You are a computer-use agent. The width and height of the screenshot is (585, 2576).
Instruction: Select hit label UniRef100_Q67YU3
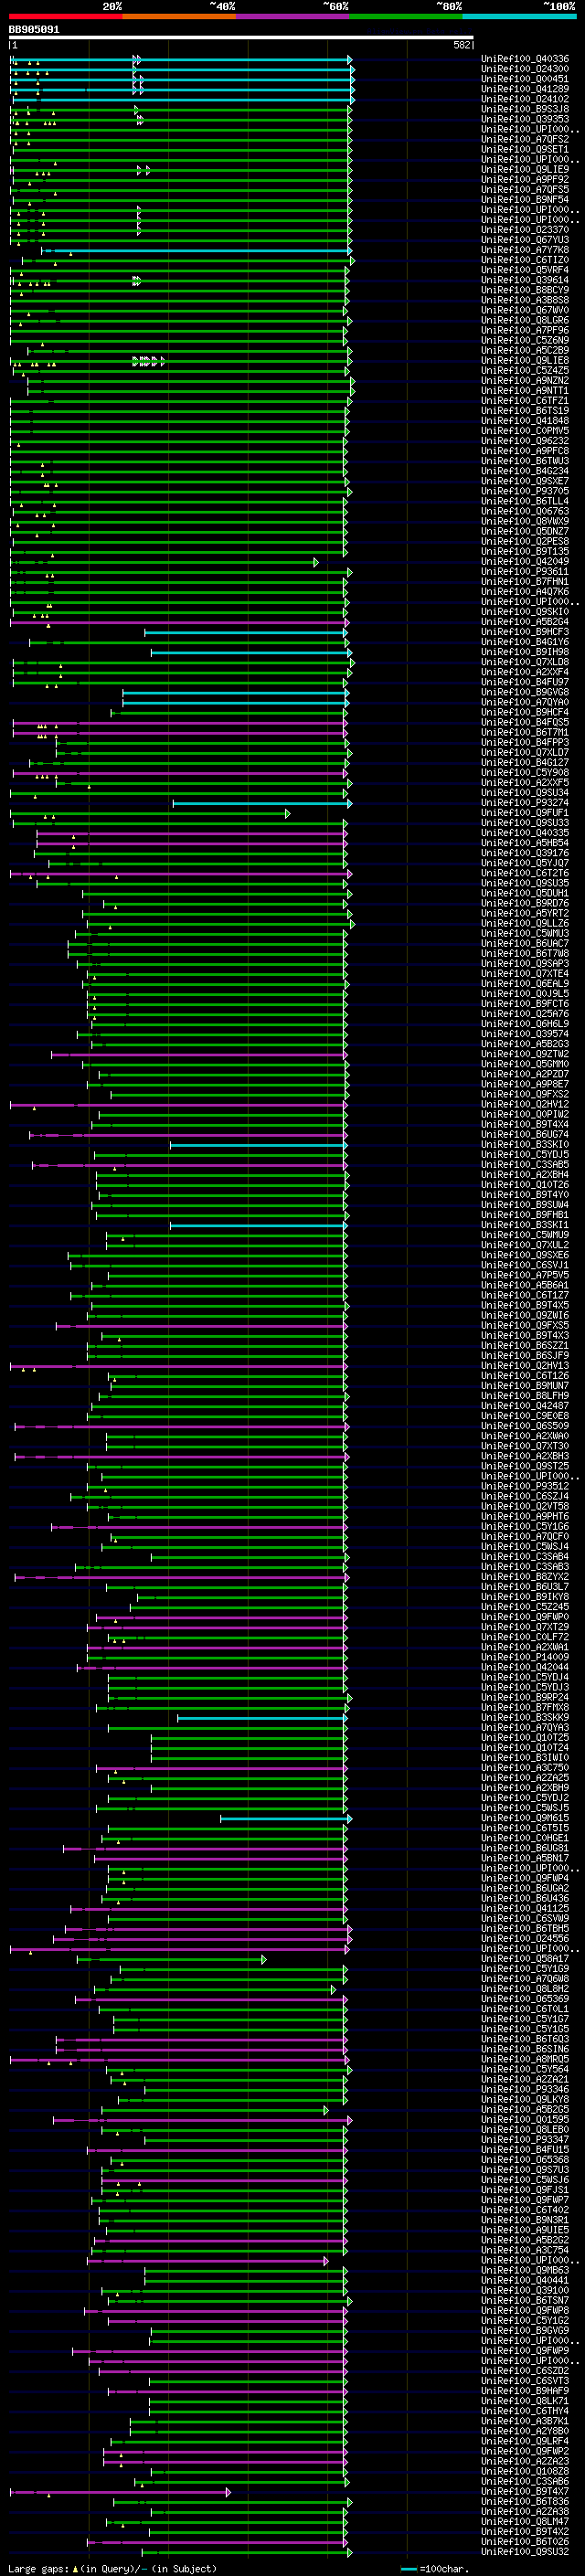[525, 240]
